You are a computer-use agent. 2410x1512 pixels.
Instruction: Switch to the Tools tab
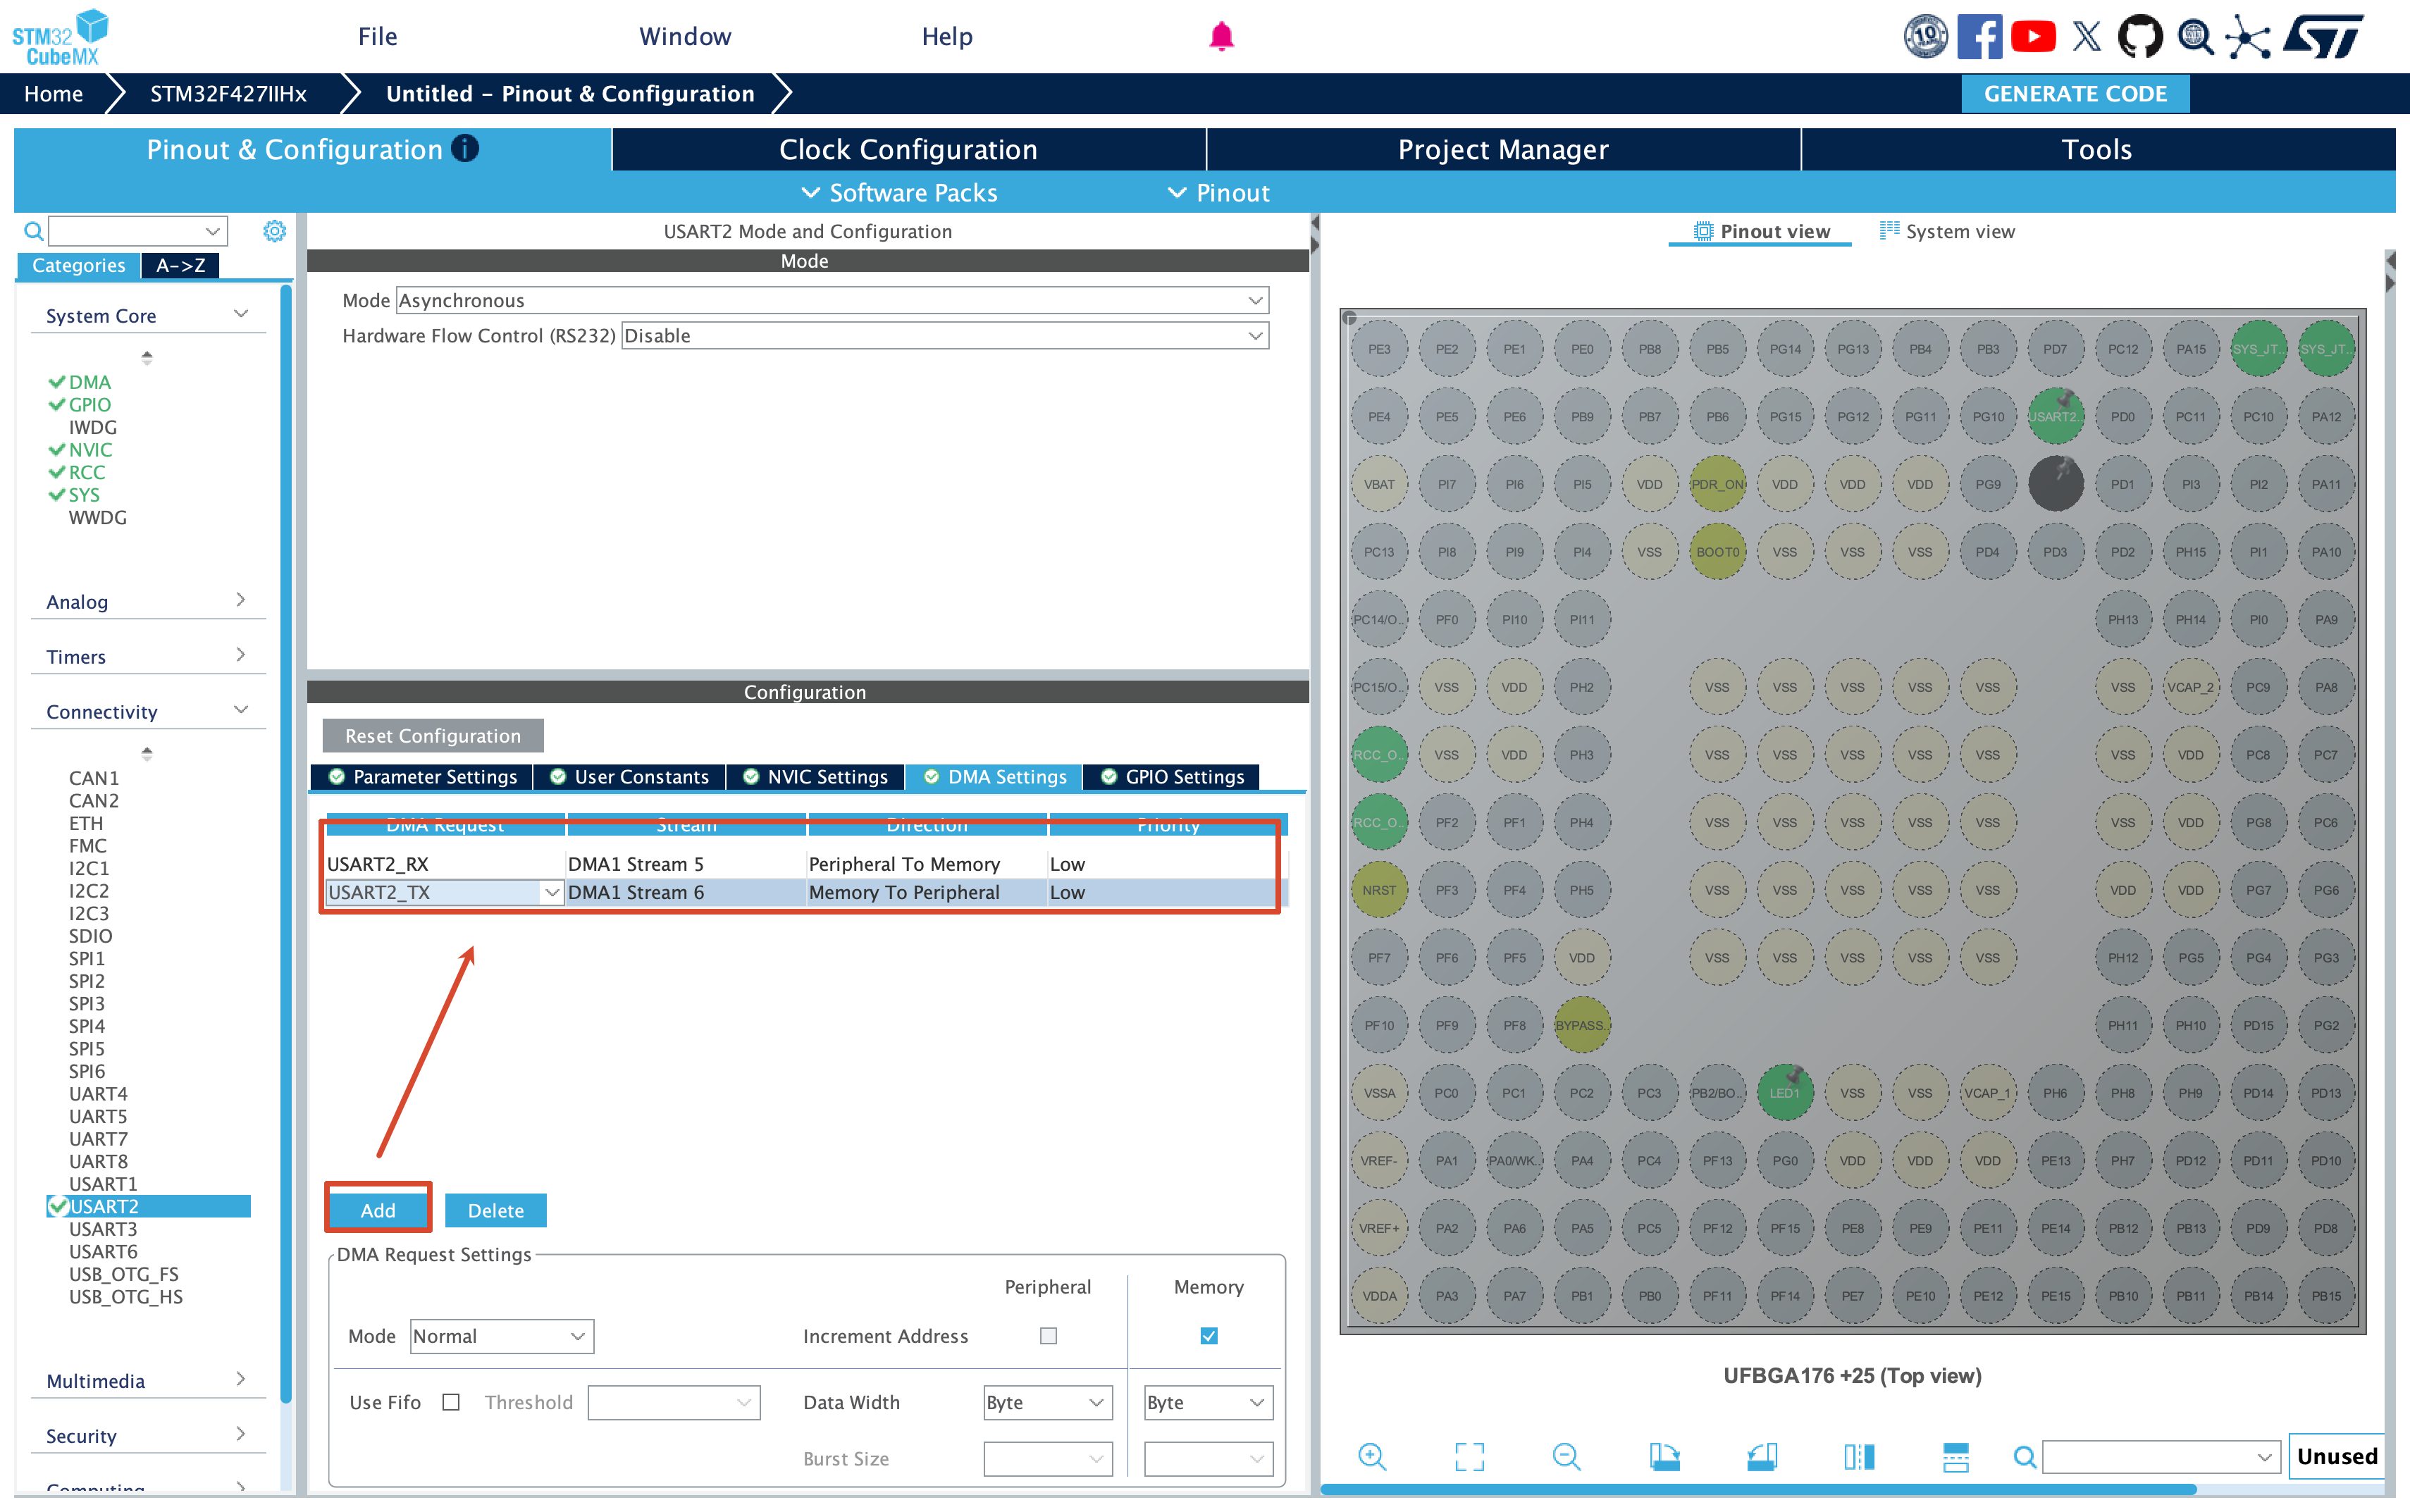(2097, 149)
